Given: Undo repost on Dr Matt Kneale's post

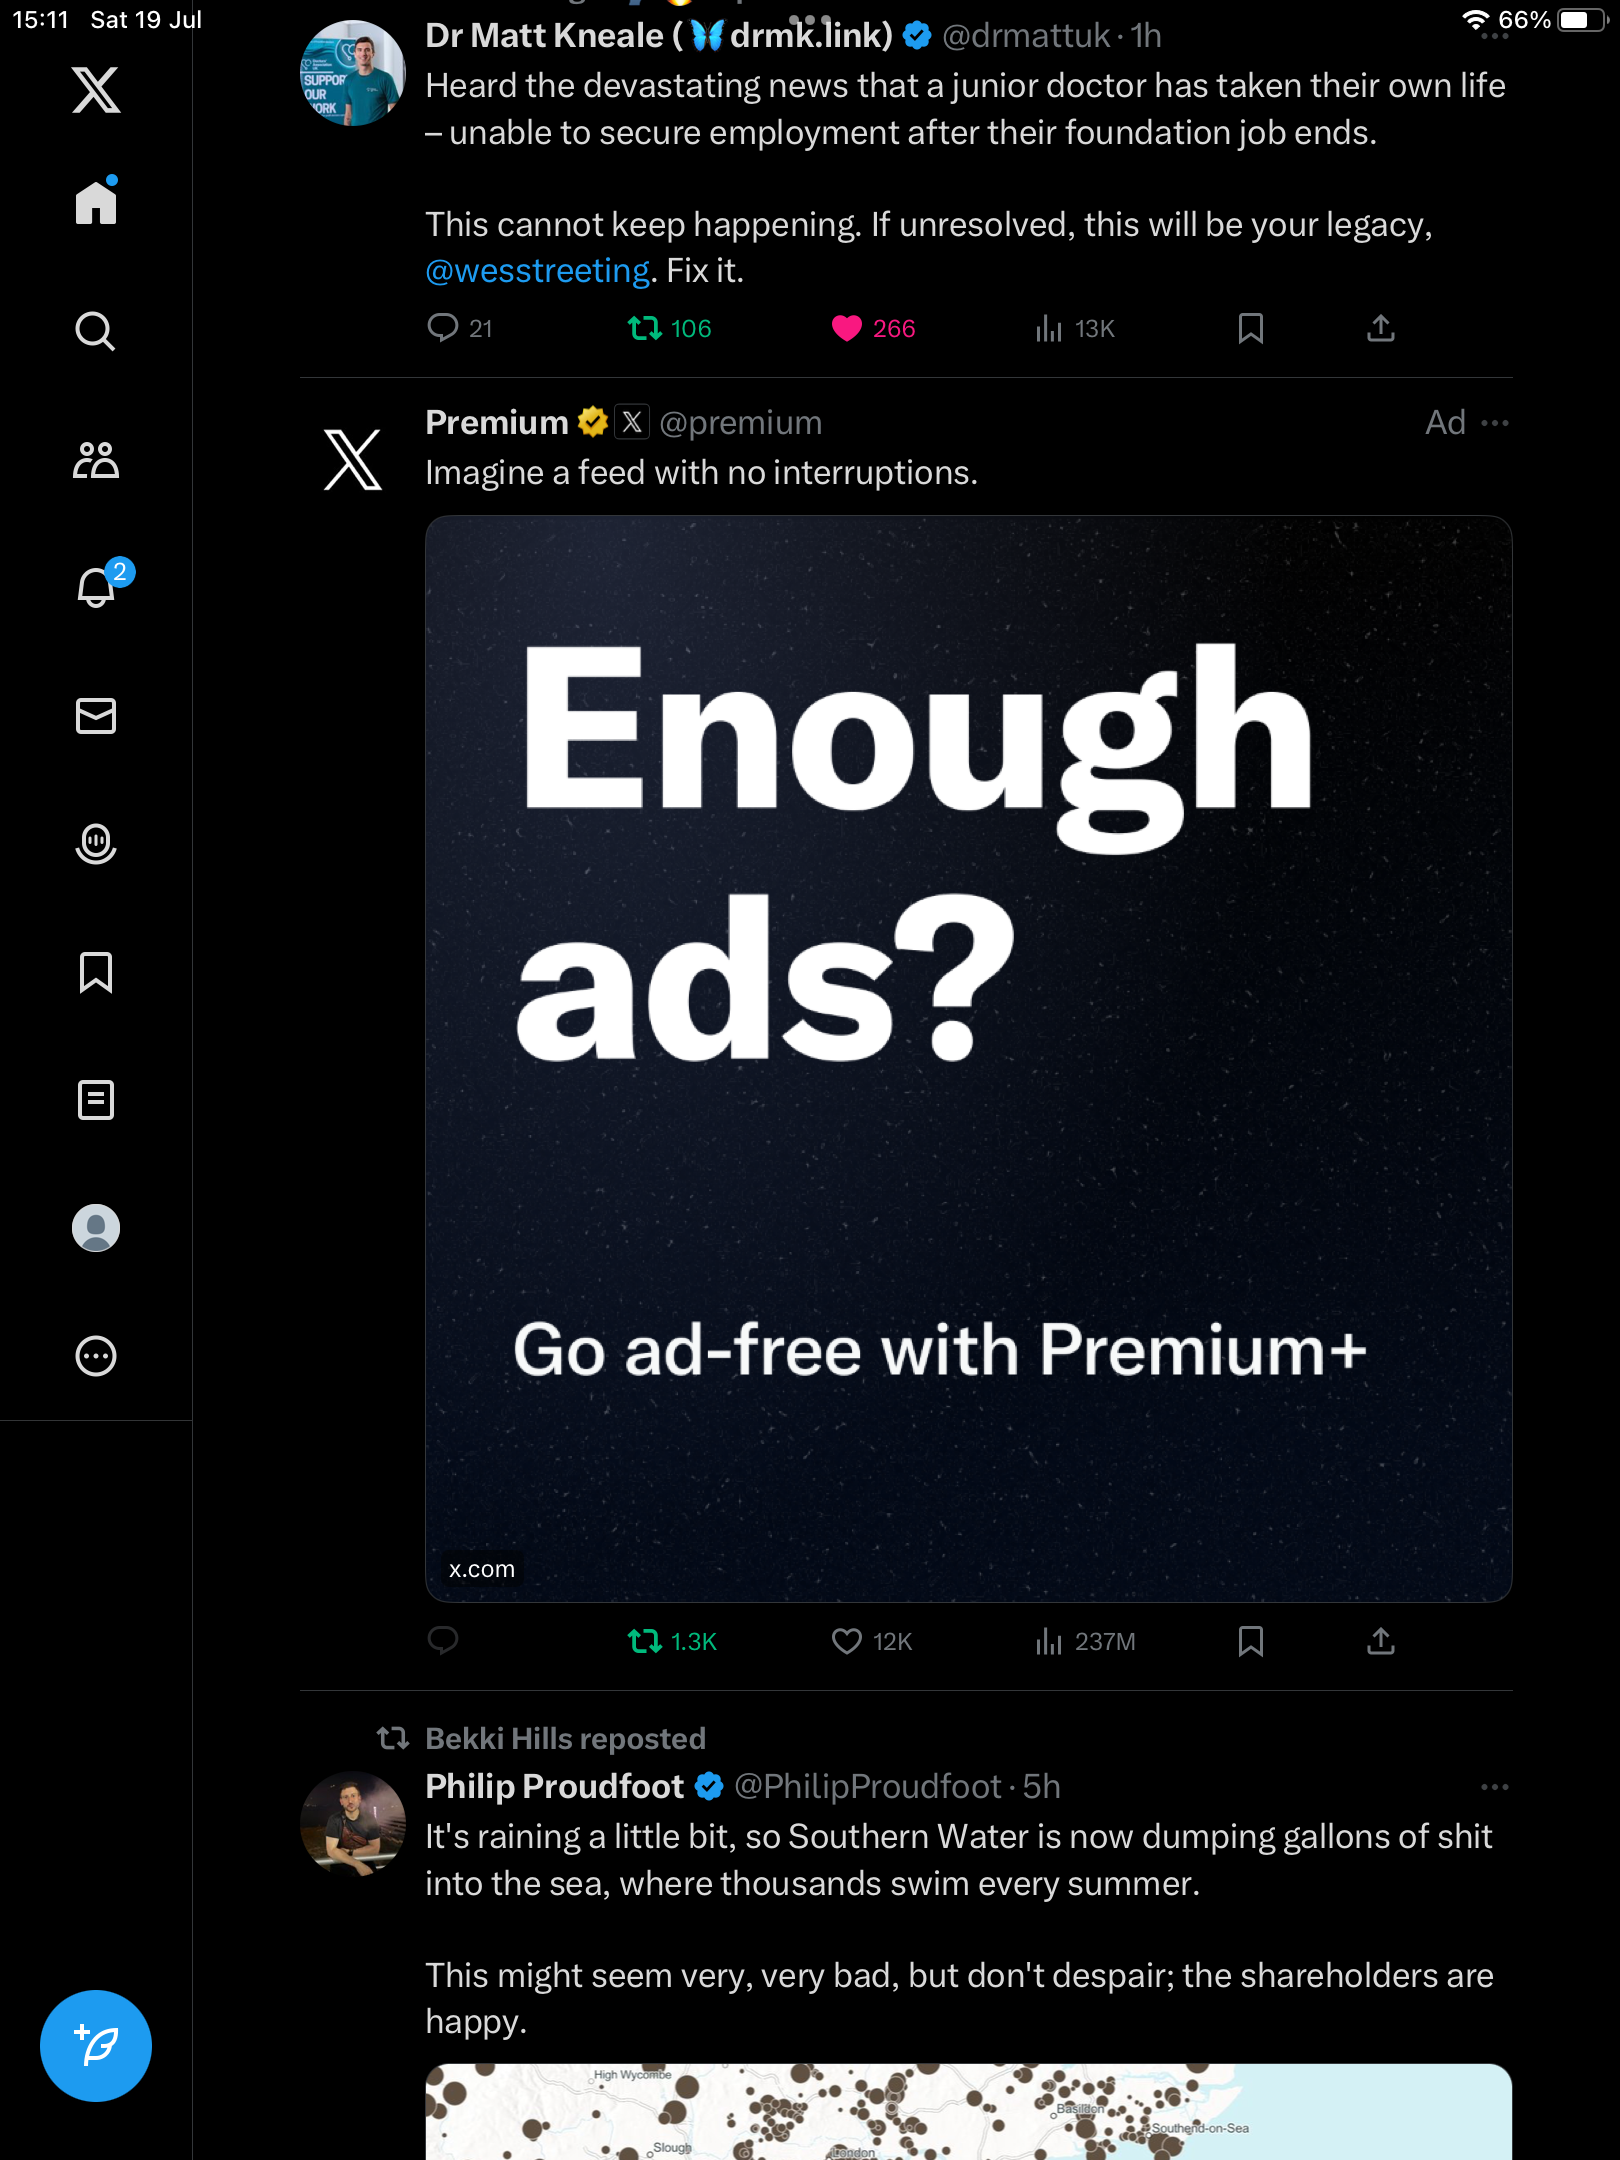Looking at the screenshot, I should pyautogui.click(x=669, y=329).
